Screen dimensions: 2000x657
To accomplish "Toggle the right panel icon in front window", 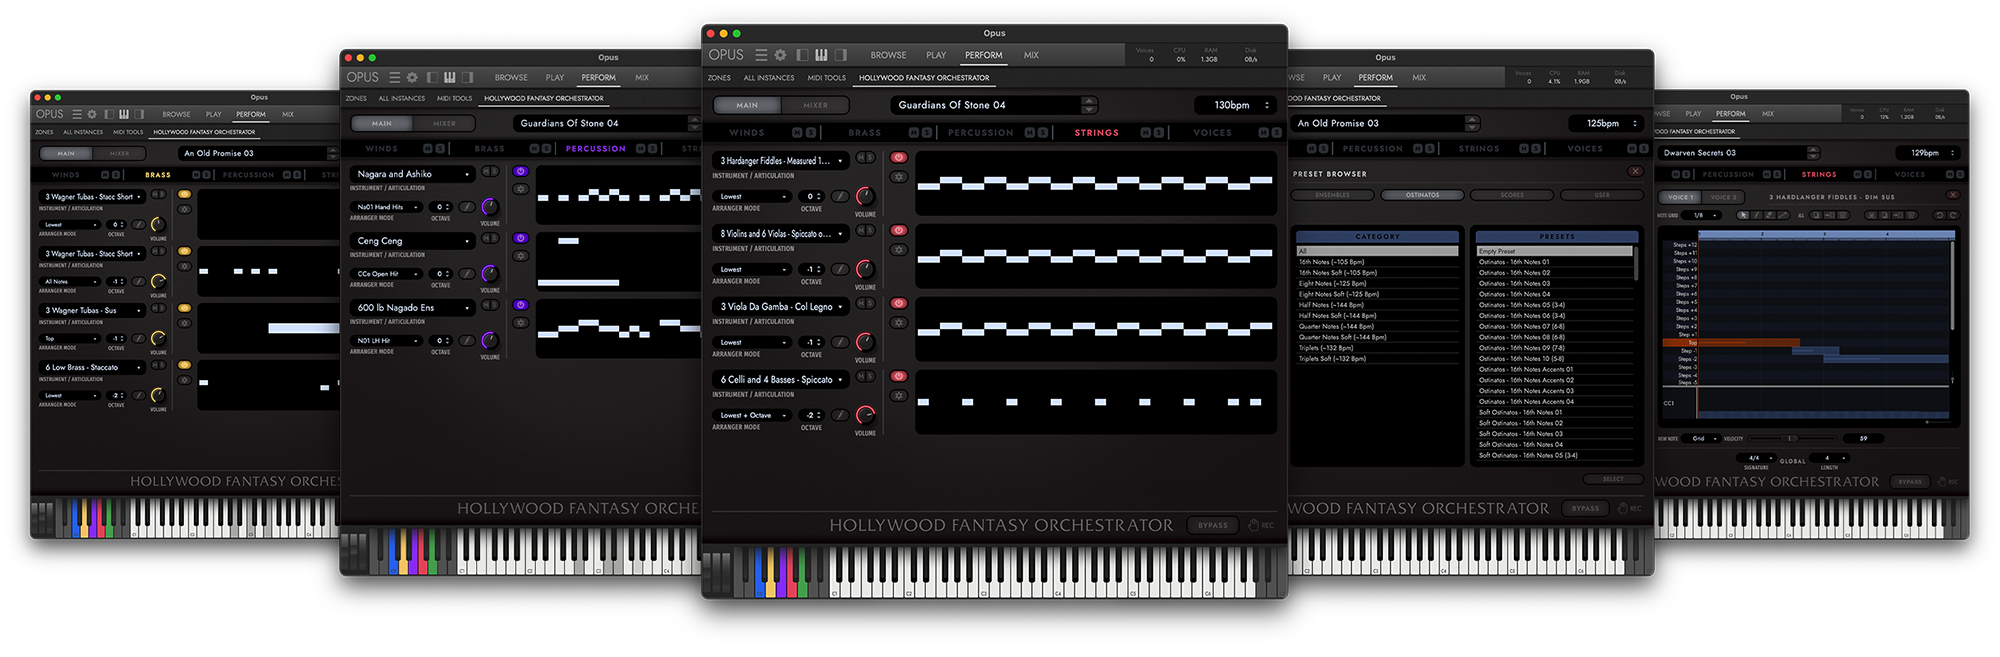I will pyautogui.click(x=840, y=55).
